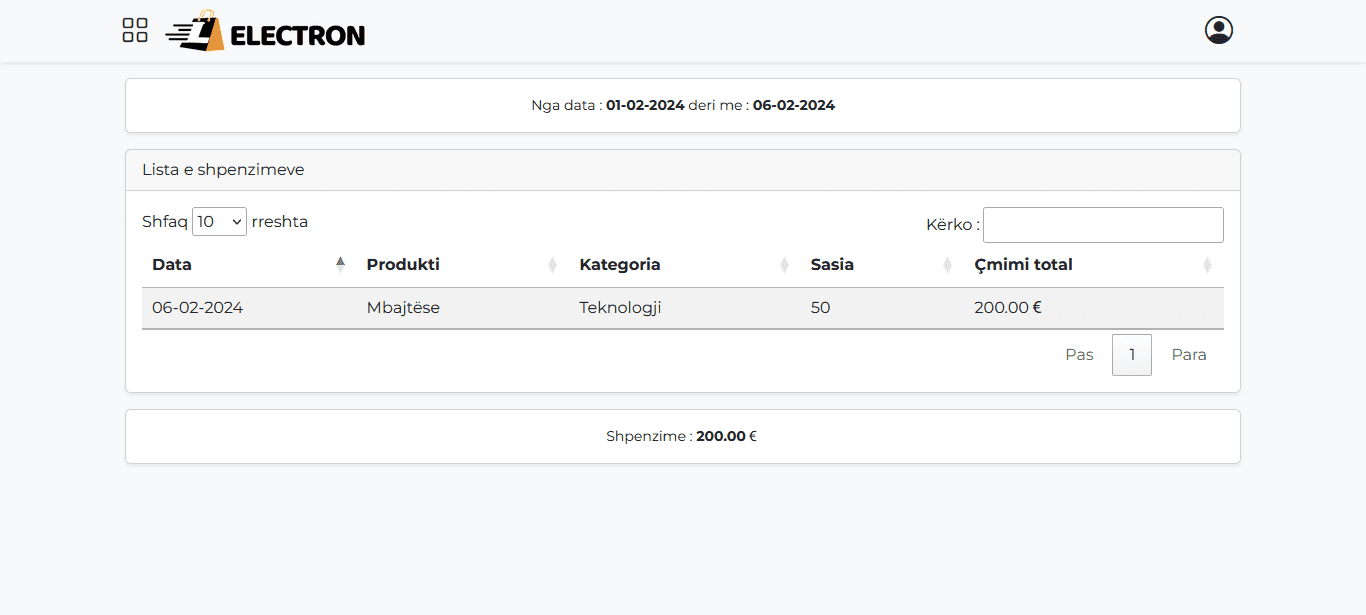1366x615 pixels.
Task: Click the quantity cell showing 50
Action: coord(820,308)
